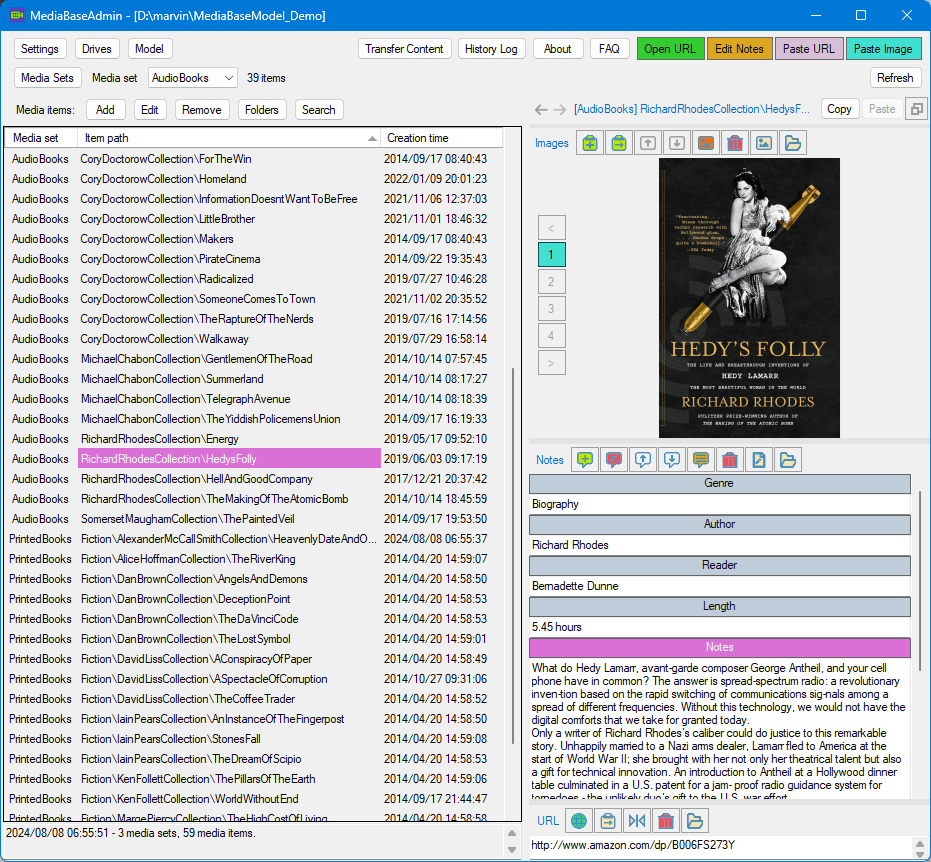Click the detach panel icon beside Paste
Image resolution: width=931 pixels, height=862 pixels.
(x=917, y=109)
